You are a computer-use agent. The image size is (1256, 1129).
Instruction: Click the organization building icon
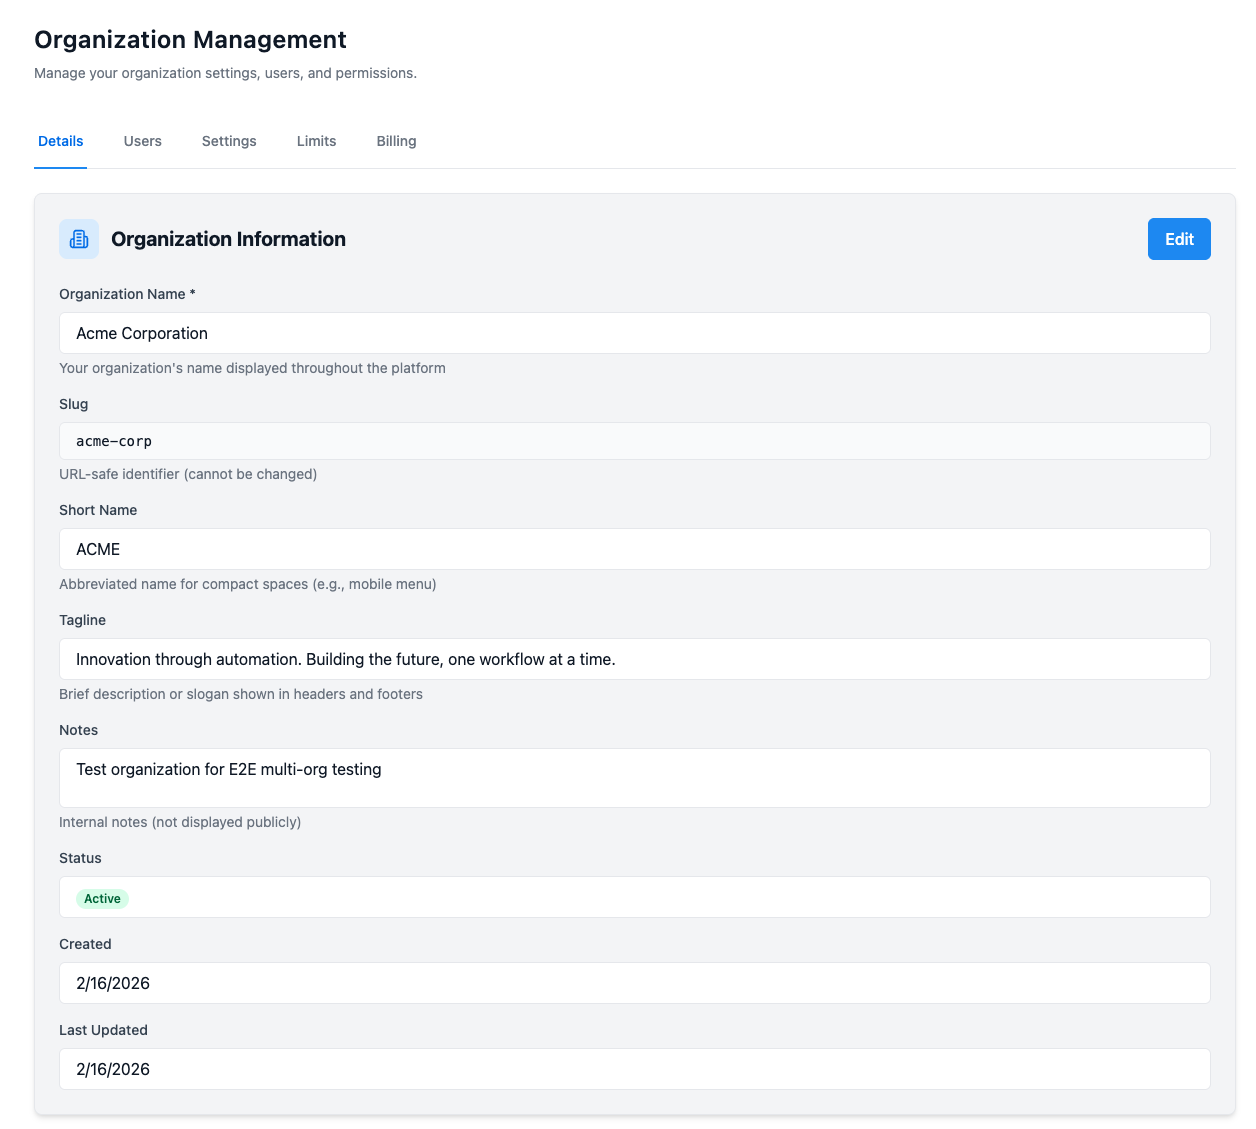point(79,239)
